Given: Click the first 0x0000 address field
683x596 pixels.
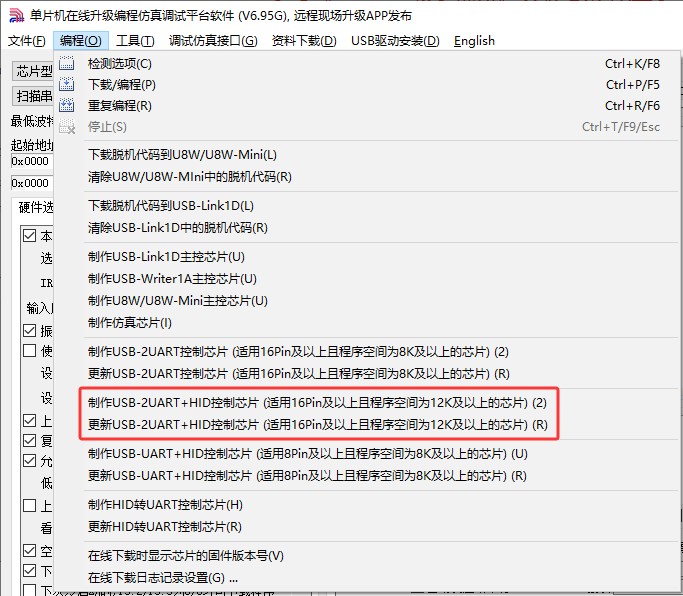Looking at the screenshot, I should (32, 161).
